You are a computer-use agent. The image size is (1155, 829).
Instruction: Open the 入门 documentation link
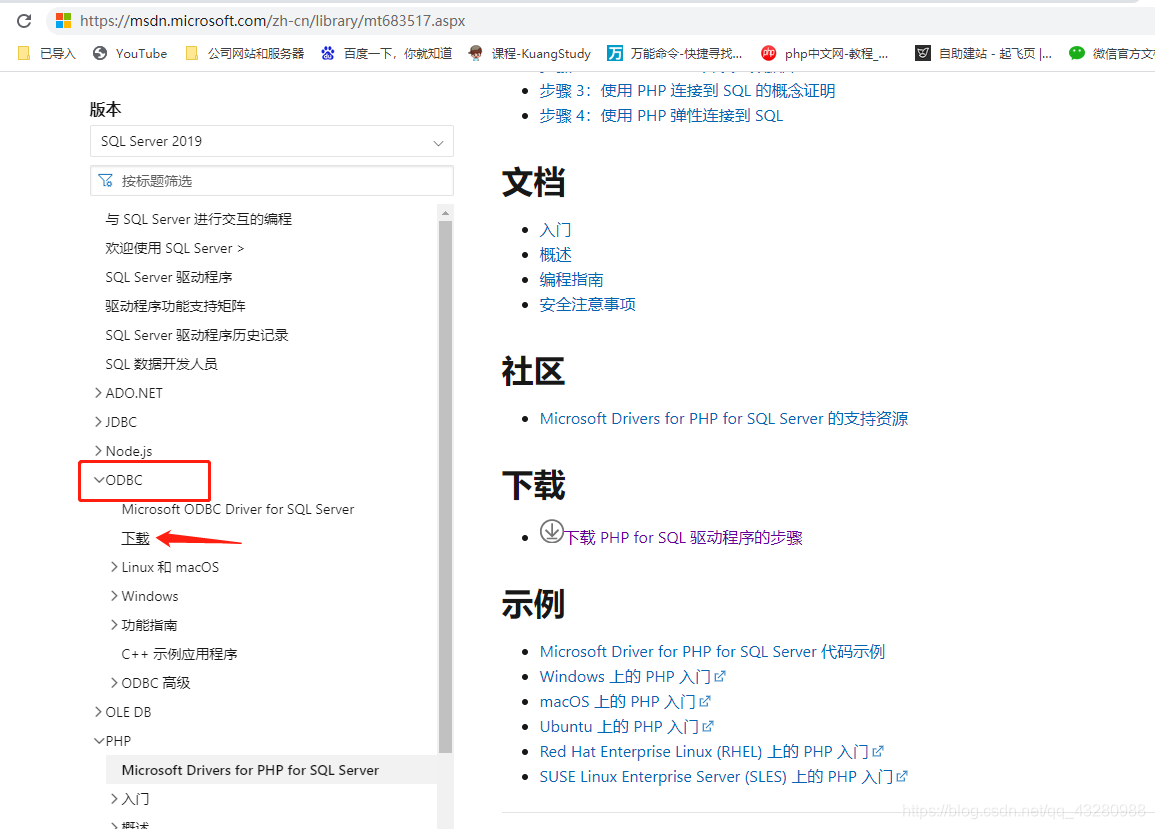[555, 230]
